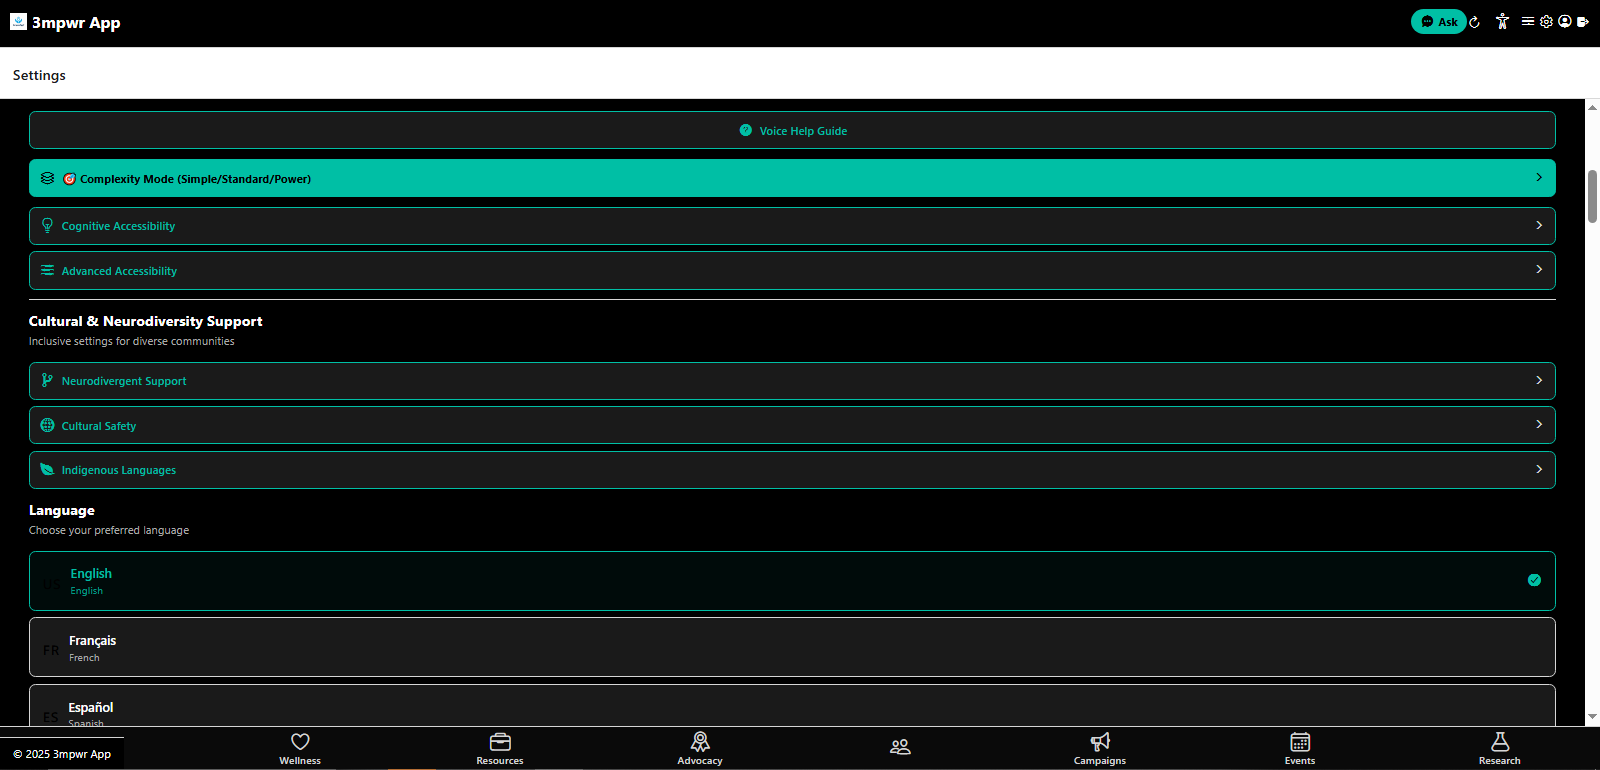Open the Indigenous Languages settings
The height and width of the screenshot is (770, 1600).
pyautogui.click(x=792, y=470)
